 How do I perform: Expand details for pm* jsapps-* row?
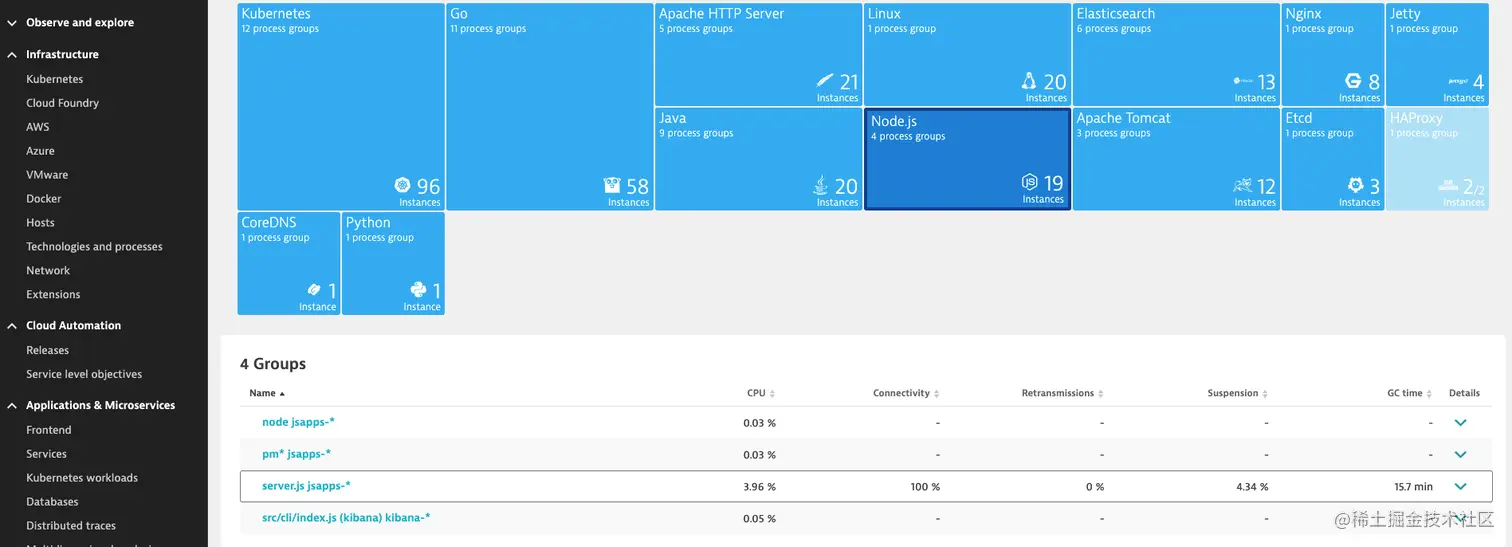pyautogui.click(x=1460, y=455)
